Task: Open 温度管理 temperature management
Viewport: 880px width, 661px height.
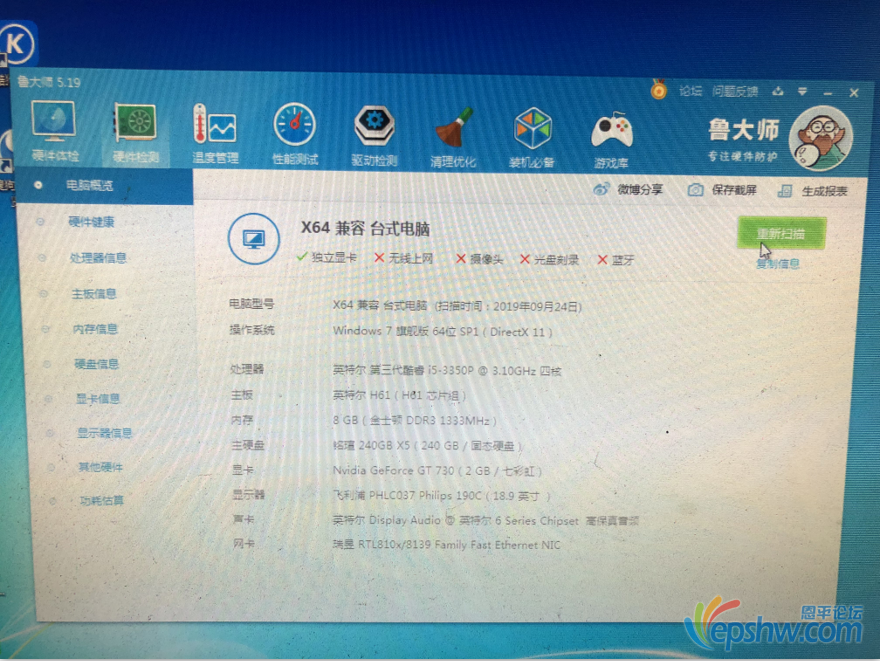Action: click(216, 134)
